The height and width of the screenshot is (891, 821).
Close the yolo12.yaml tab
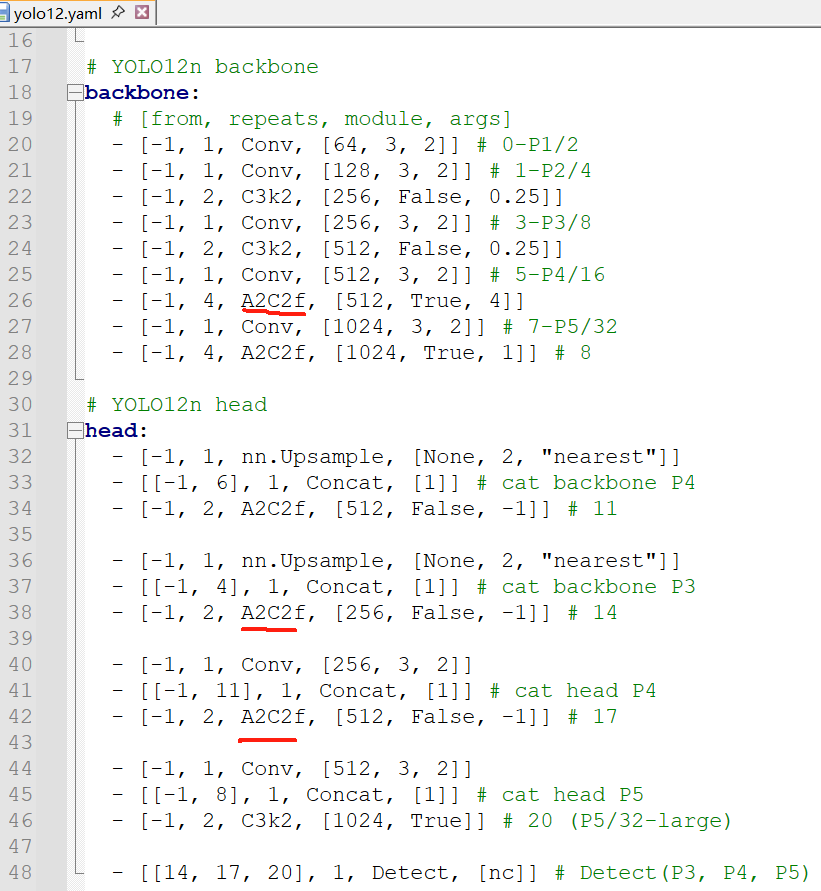click(x=142, y=13)
